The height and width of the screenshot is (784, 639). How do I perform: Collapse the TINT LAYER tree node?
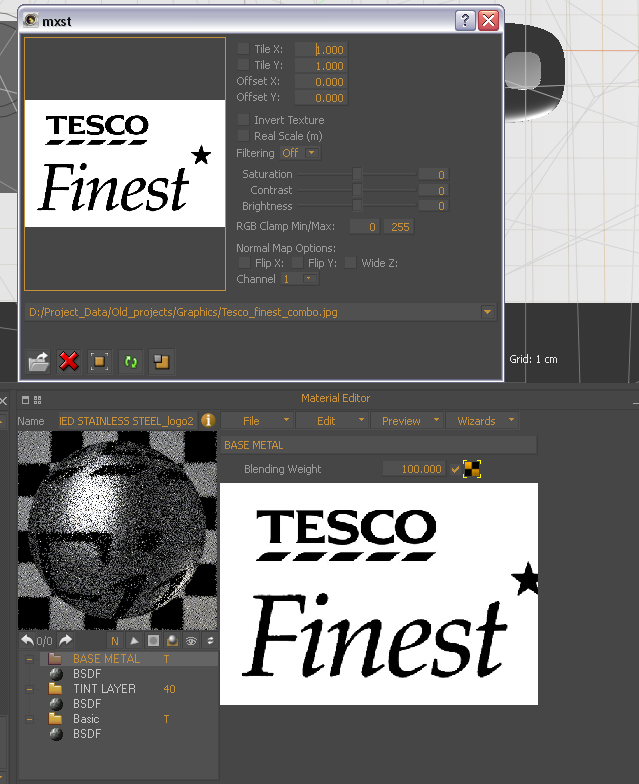[x=30, y=689]
